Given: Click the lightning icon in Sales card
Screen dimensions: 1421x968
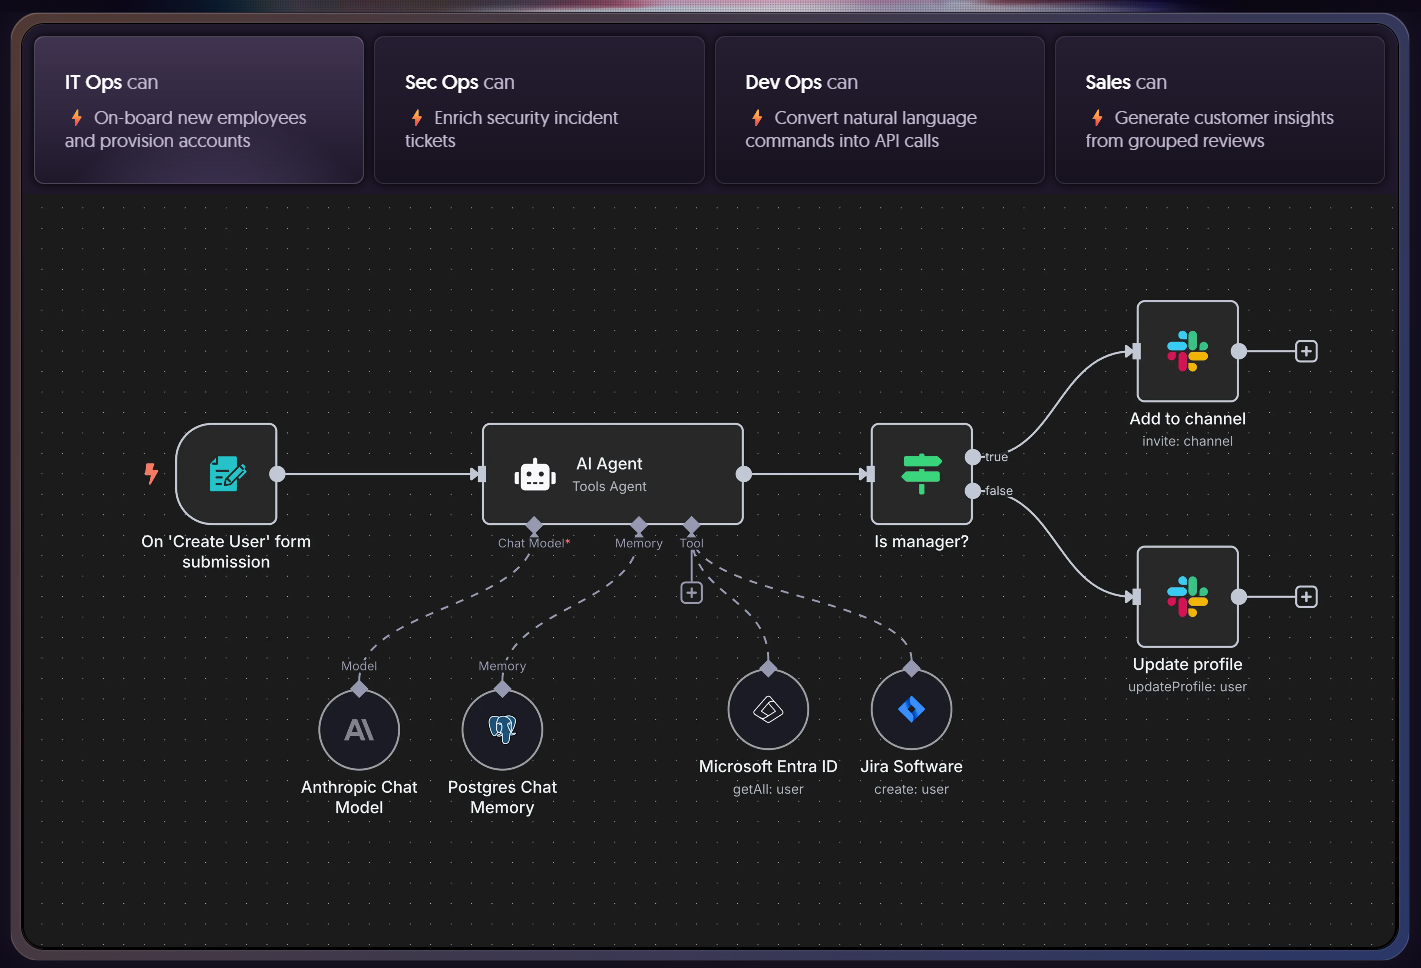Looking at the screenshot, I should 1097,118.
